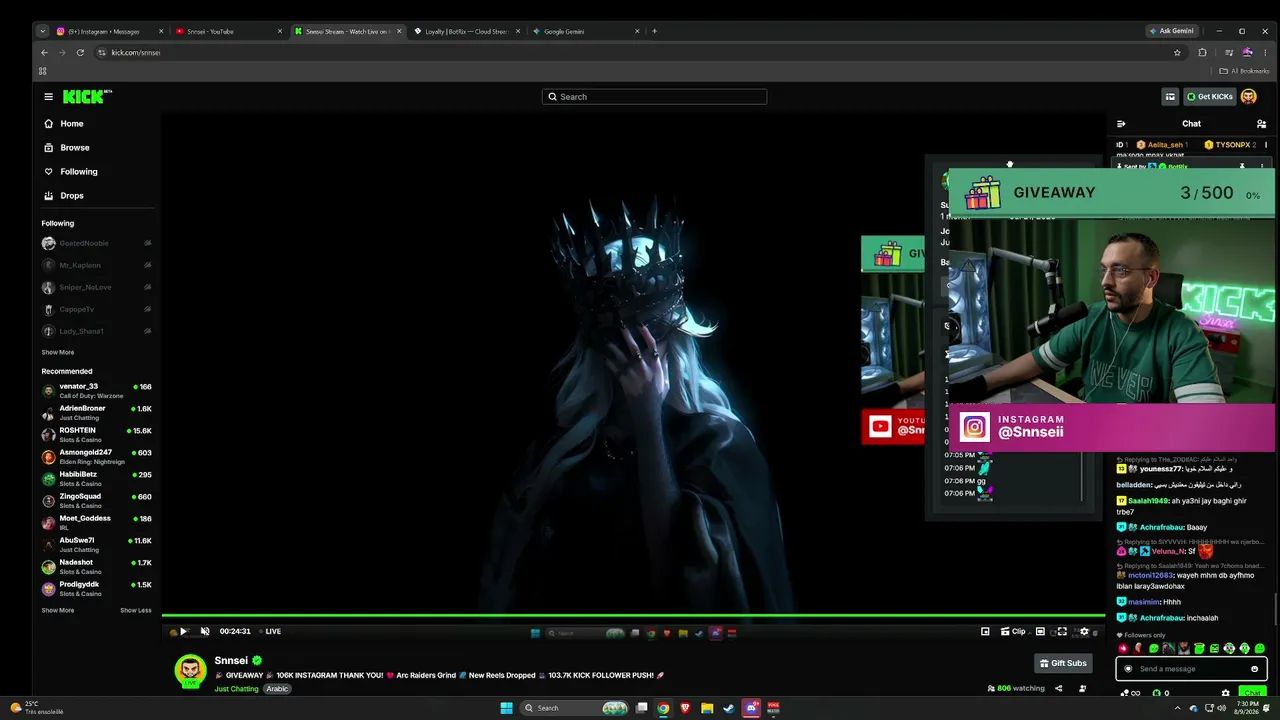Open the tab search dropdown

(x=42, y=31)
